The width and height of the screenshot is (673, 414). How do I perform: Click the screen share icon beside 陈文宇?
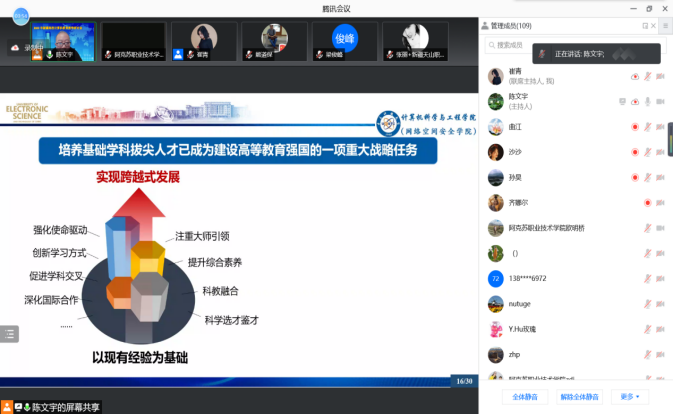(x=622, y=101)
